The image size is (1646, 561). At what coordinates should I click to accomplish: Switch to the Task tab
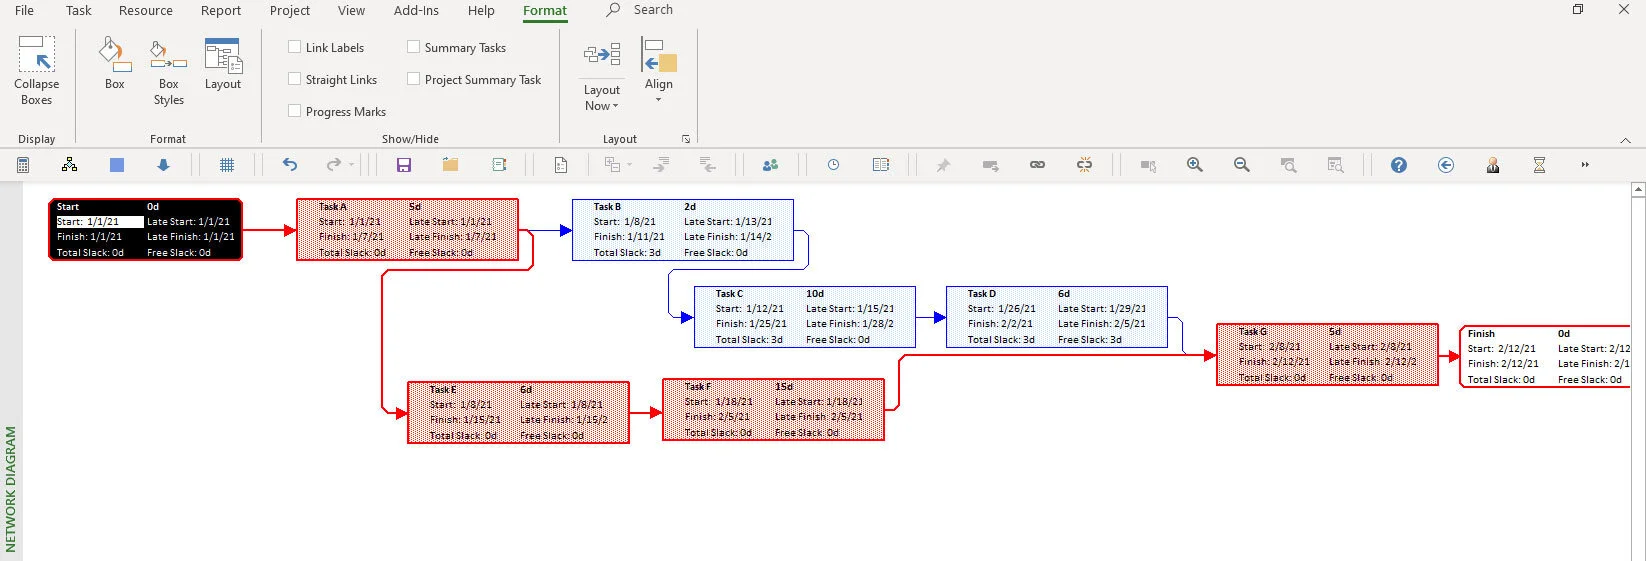point(78,10)
